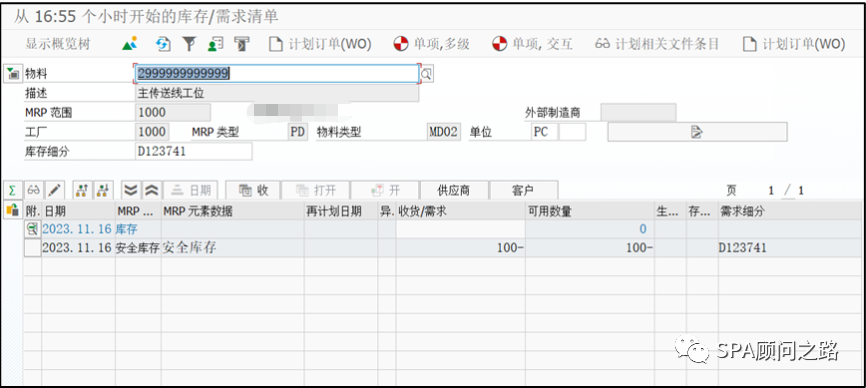
Task: Click the 库存细分 field D123741
Action: tap(193, 151)
